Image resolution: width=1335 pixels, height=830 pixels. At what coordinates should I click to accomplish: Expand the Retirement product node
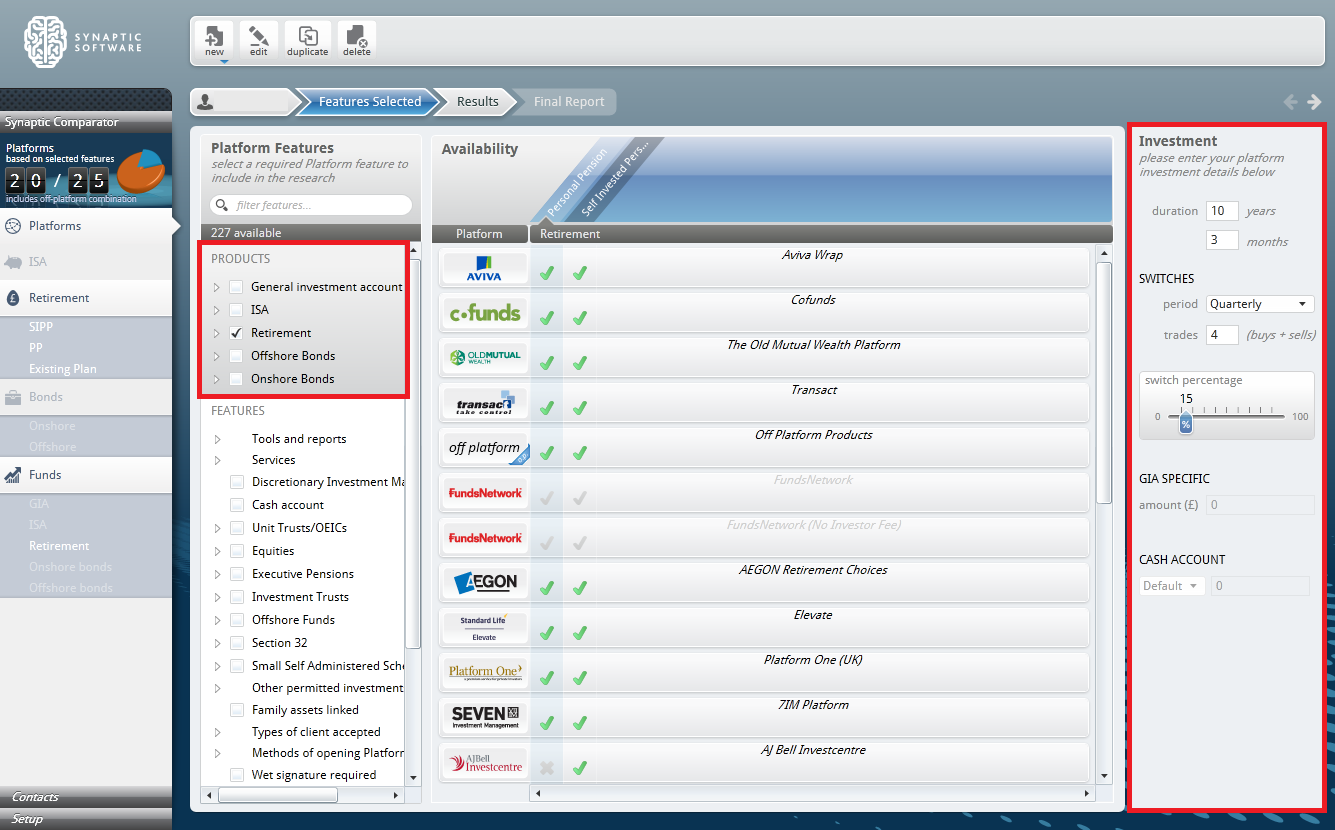216,333
